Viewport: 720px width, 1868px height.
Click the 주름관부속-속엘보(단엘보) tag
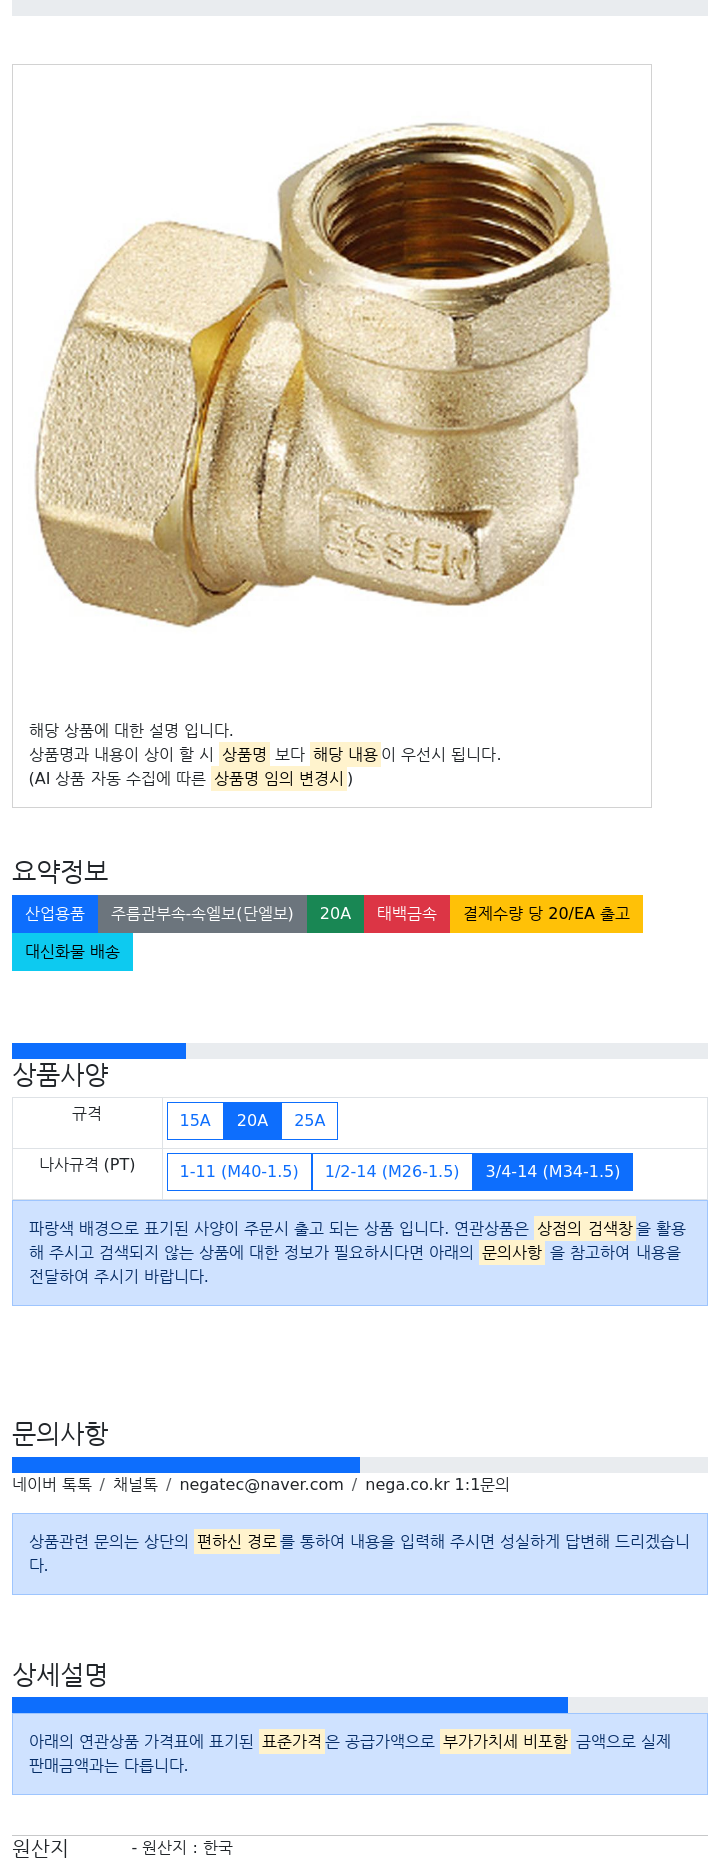point(202,914)
